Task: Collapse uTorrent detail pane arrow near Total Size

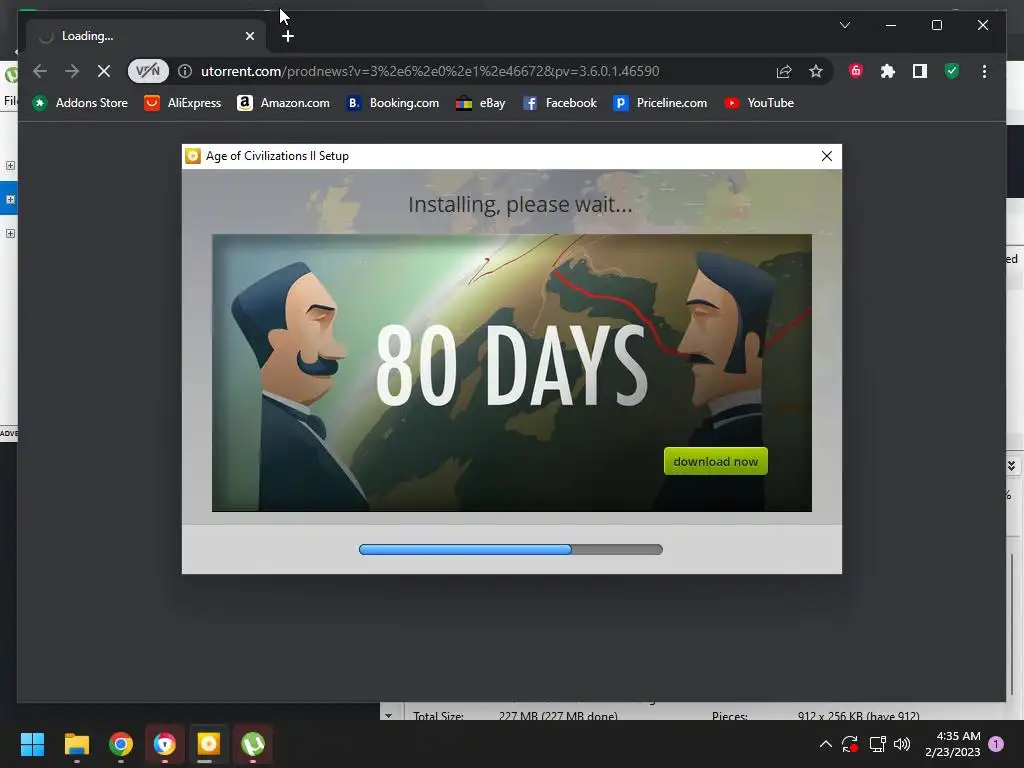Action: (x=389, y=715)
